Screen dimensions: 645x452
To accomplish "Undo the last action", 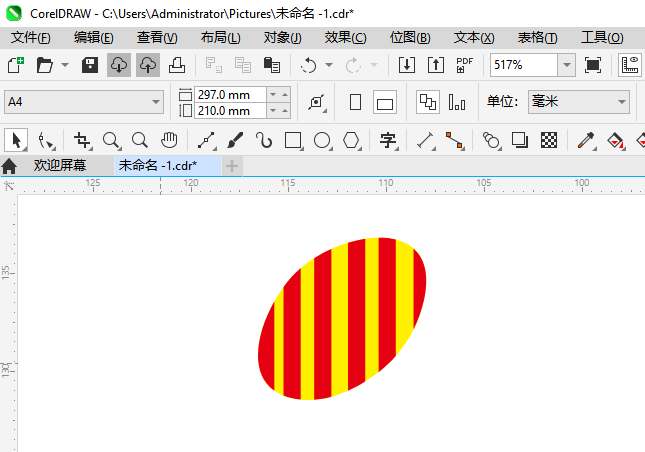I will coord(309,65).
